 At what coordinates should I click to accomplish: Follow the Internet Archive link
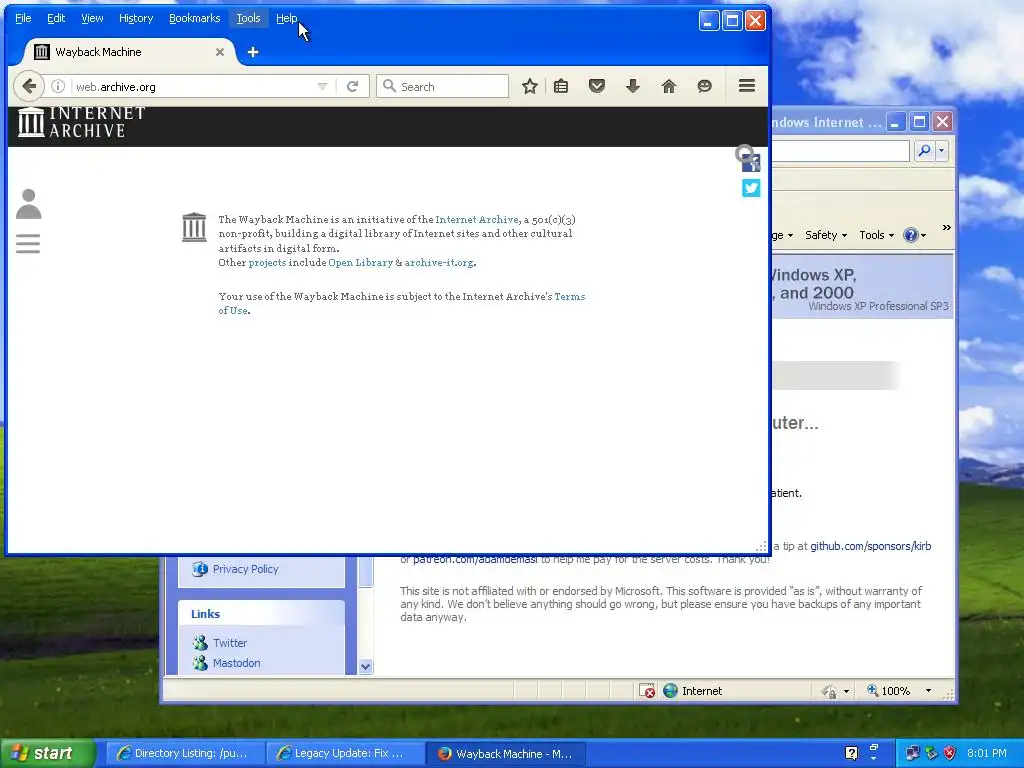pyautogui.click(x=477, y=220)
